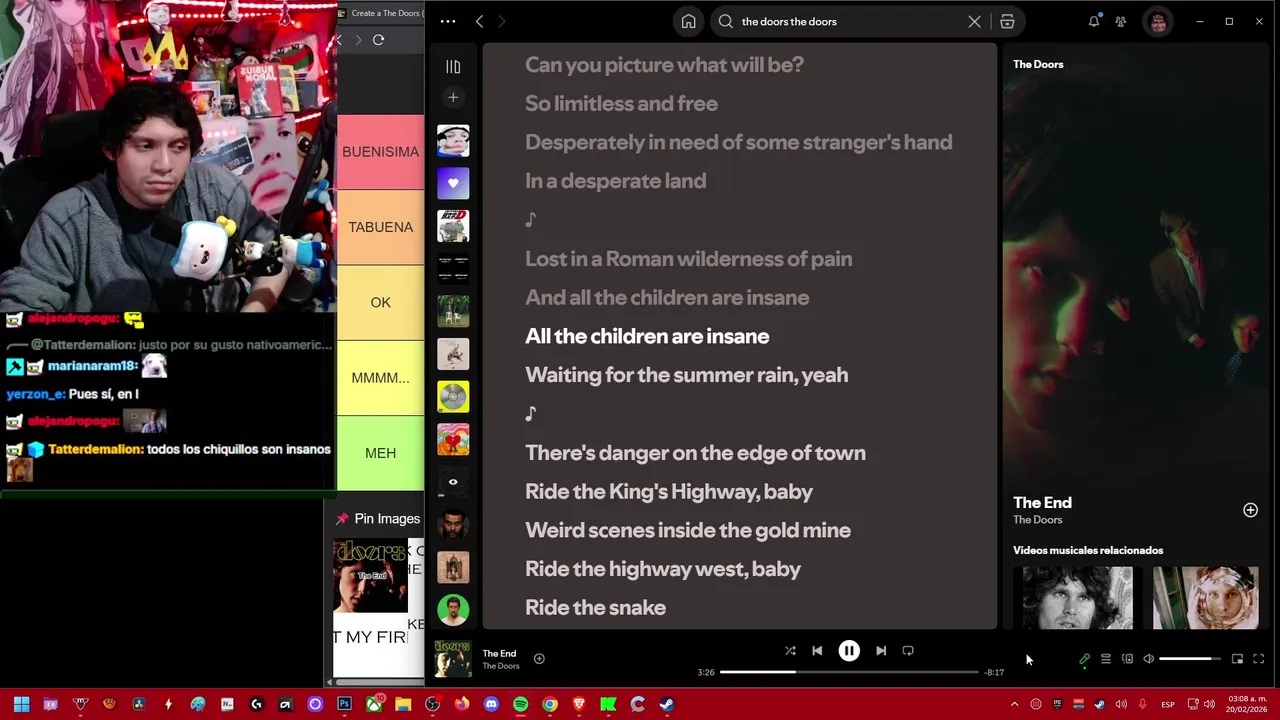The image size is (1280, 720).
Task: Open The End title in right panel
Action: coord(1042,503)
